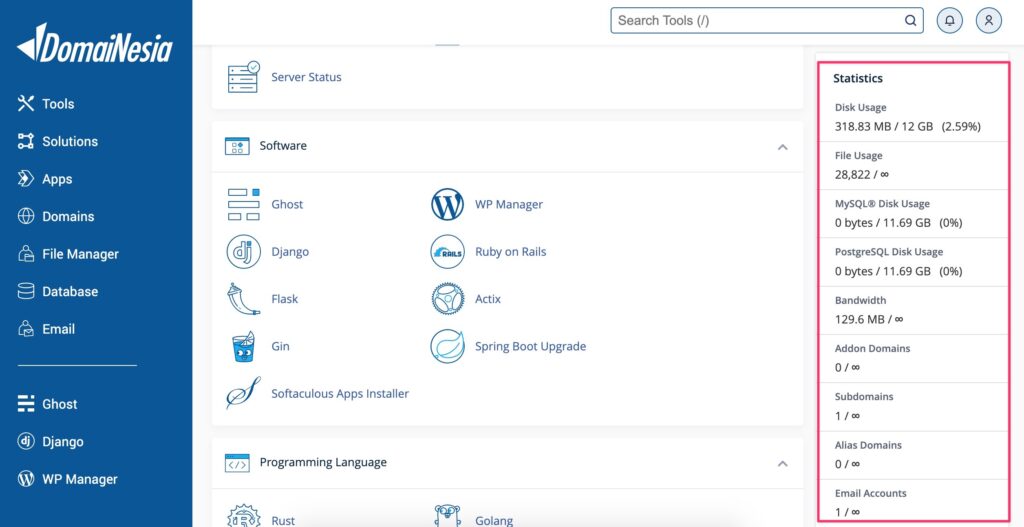The height and width of the screenshot is (527, 1024).
Task: Open Database in the sidebar
Action: [x=57, y=291]
